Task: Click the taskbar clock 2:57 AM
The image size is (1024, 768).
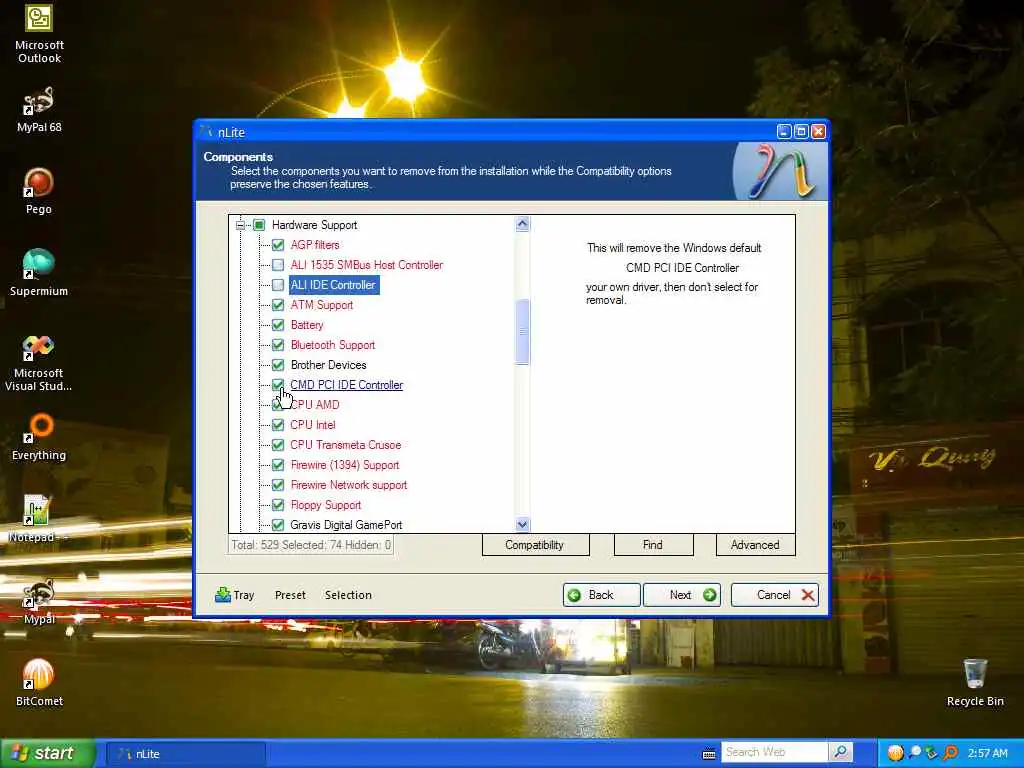Action: pos(987,753)
